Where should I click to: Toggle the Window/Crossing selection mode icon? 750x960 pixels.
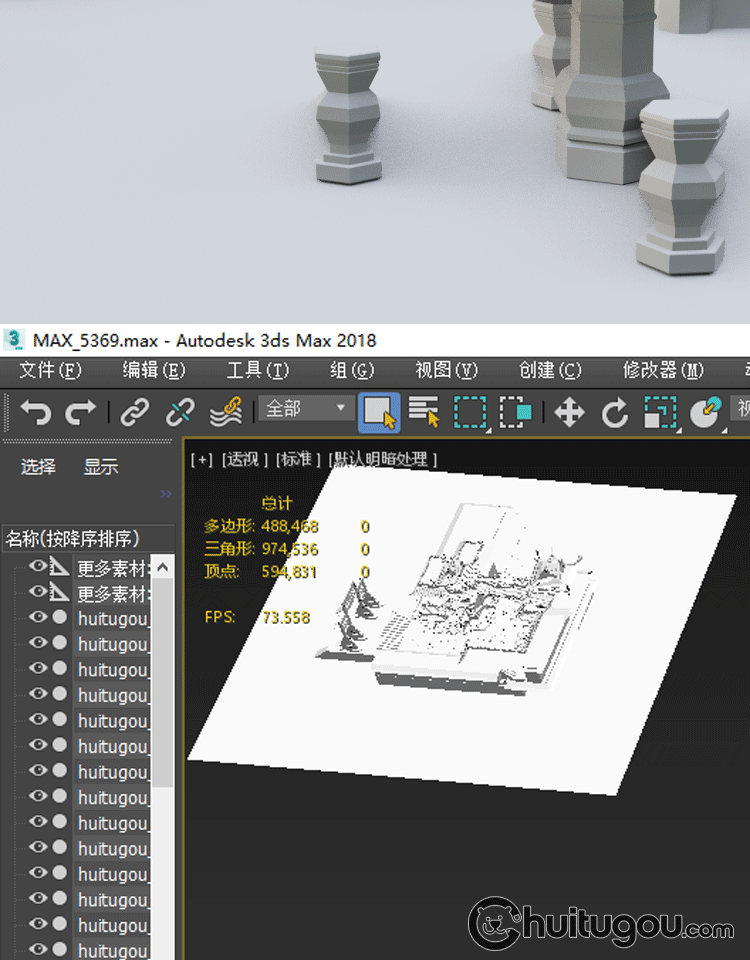tap(516, 411)
